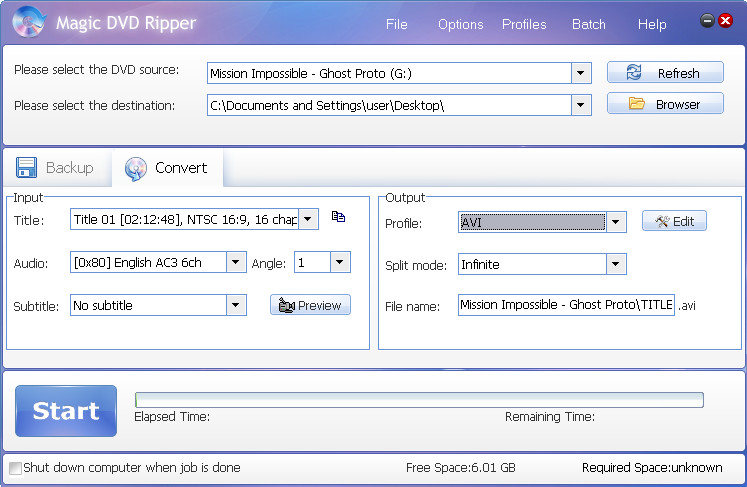Screen dimensions: 747x487
Task: Click the Browser button to choose destination
Action: (665, 104)
